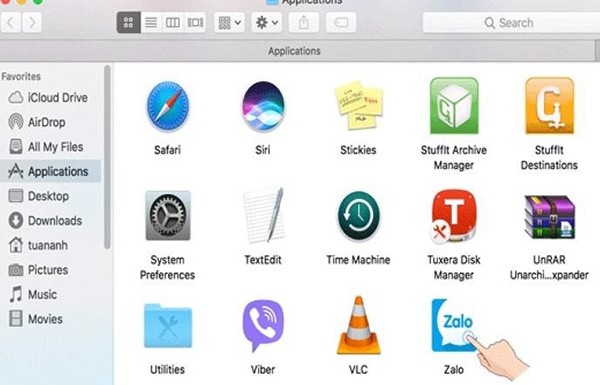Viewport: 600px width, 385px height.
Task: Click the Share toolbar button
Action: (304, 23)
